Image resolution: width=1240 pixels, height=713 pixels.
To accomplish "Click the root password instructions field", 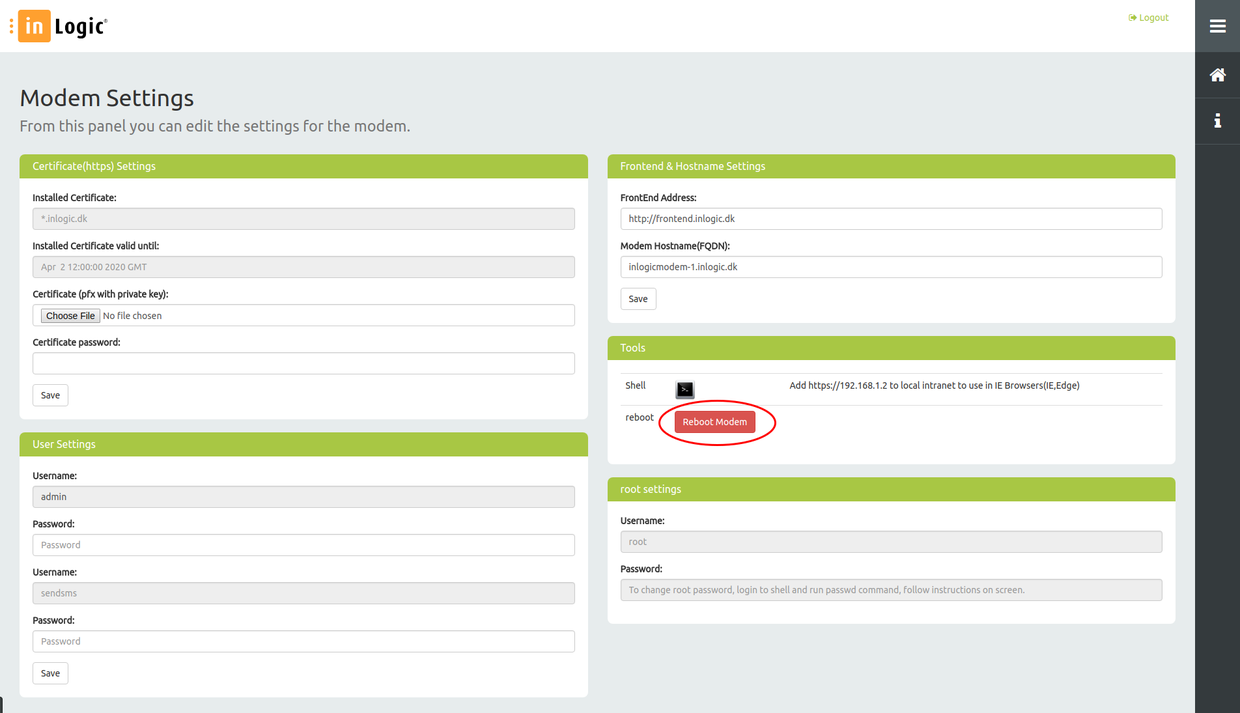I will click(890, 590).
